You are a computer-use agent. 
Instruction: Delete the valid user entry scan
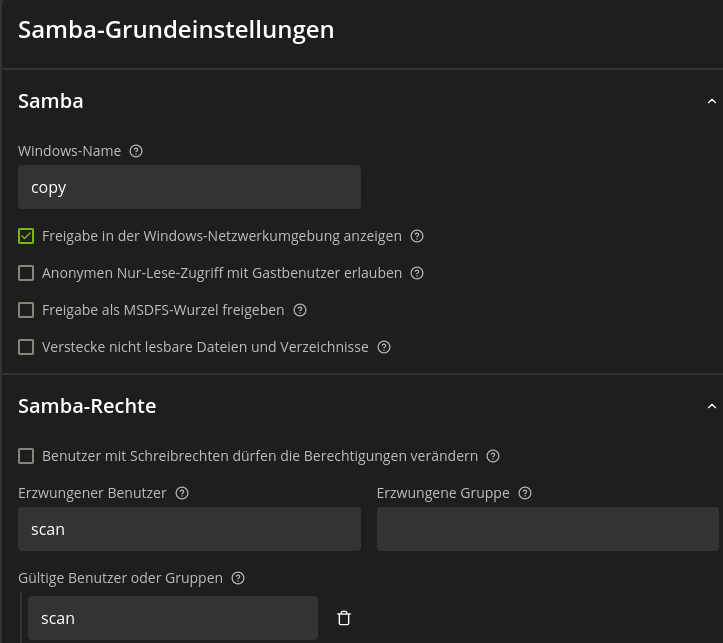[344, 618]
